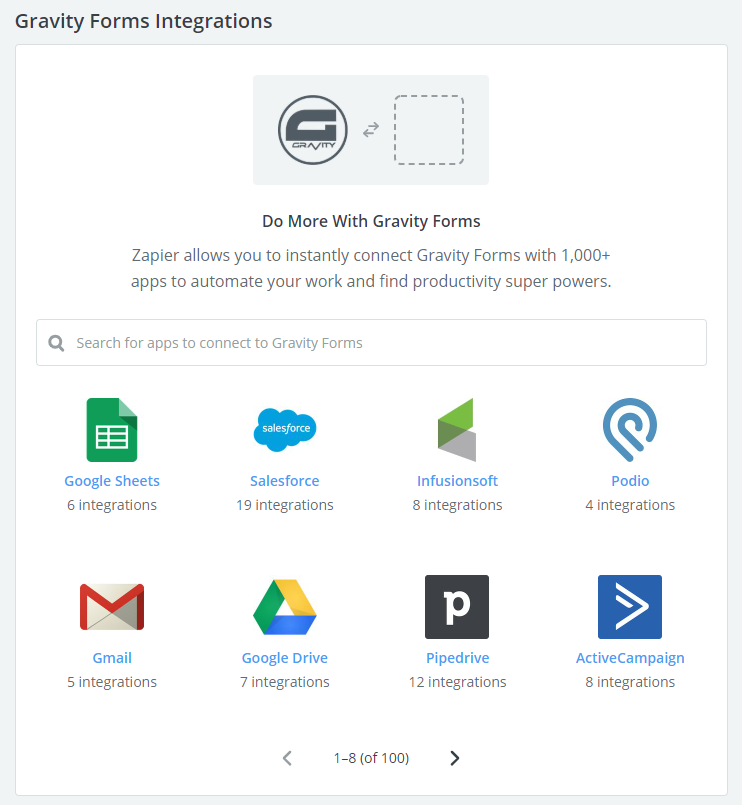Click '6 integrations' under Google Sheets
The height and width of the screenshot is (805, 742).
pos(112,505)
